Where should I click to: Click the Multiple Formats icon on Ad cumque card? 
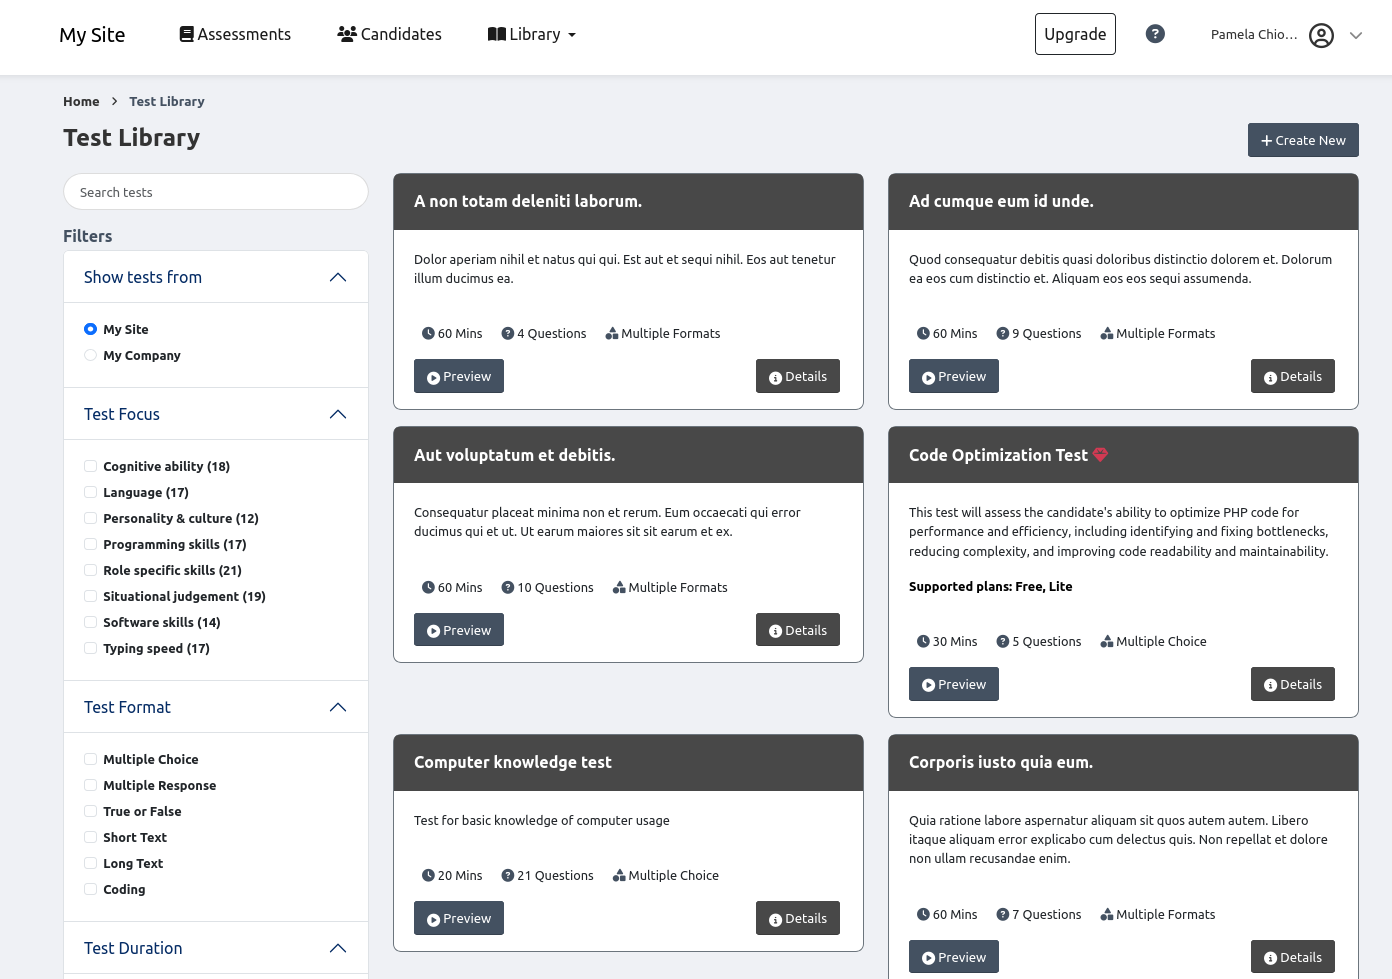(1107, 334)
